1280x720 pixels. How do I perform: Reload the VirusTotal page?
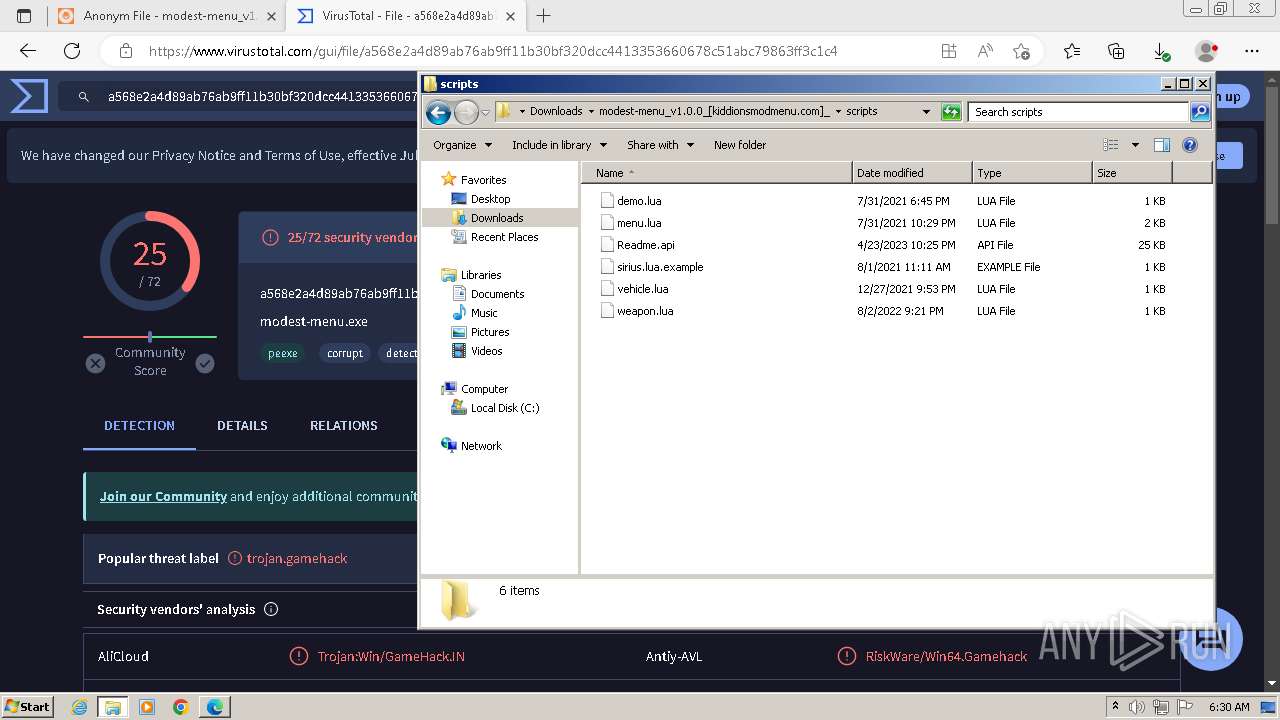[72, 51]
